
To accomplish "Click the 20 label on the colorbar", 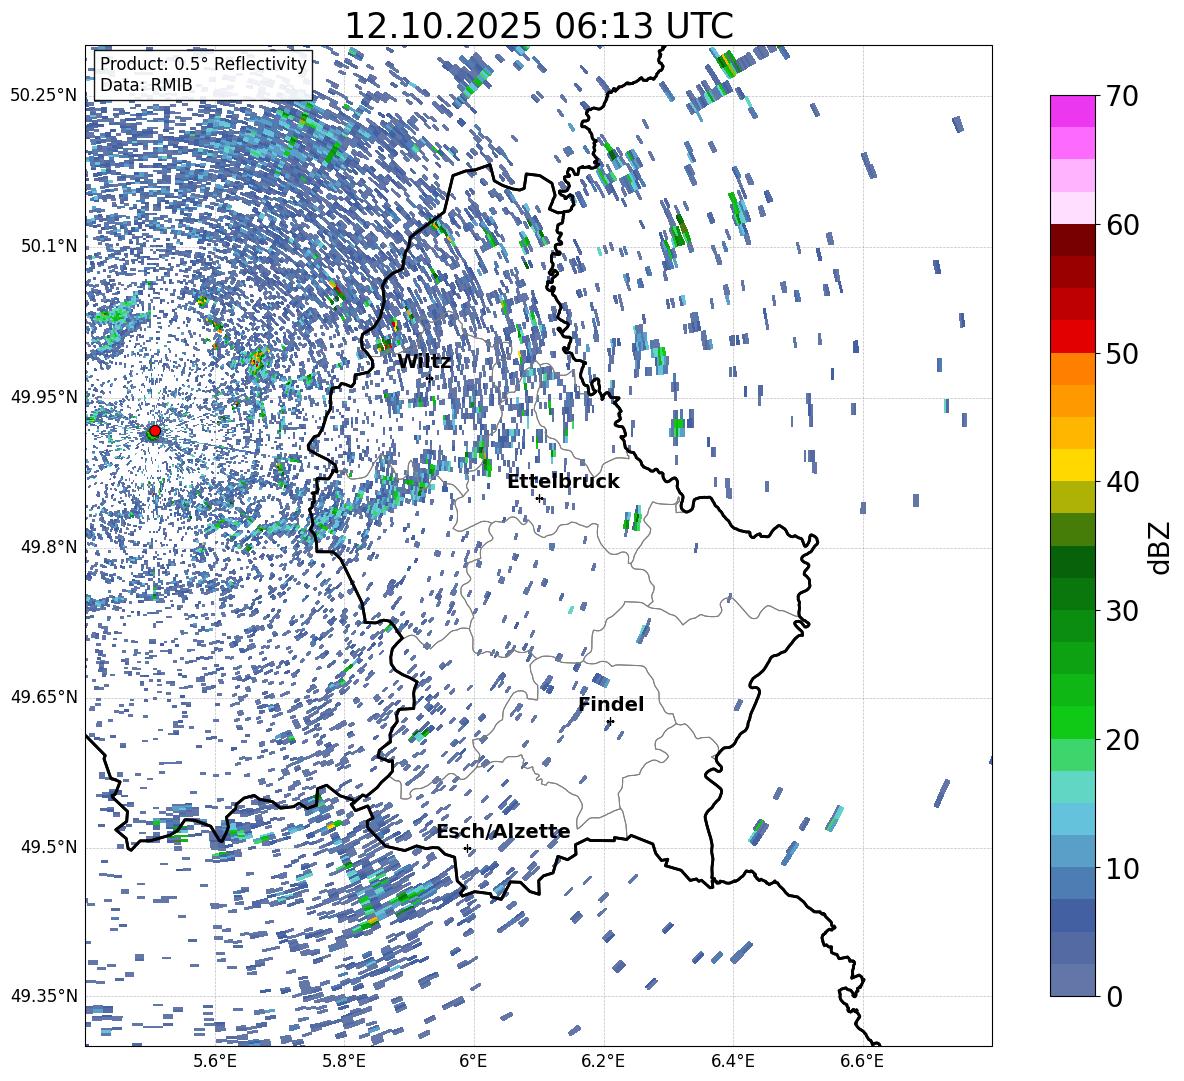I will click(1123, 740).
